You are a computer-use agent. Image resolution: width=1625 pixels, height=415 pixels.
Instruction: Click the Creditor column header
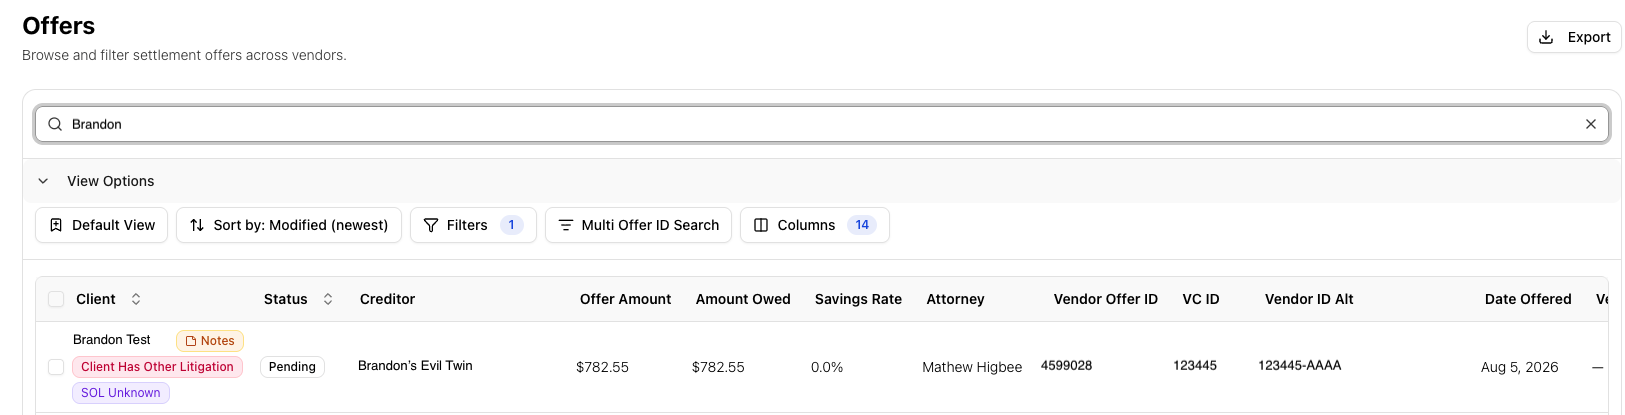coord(387,299)
